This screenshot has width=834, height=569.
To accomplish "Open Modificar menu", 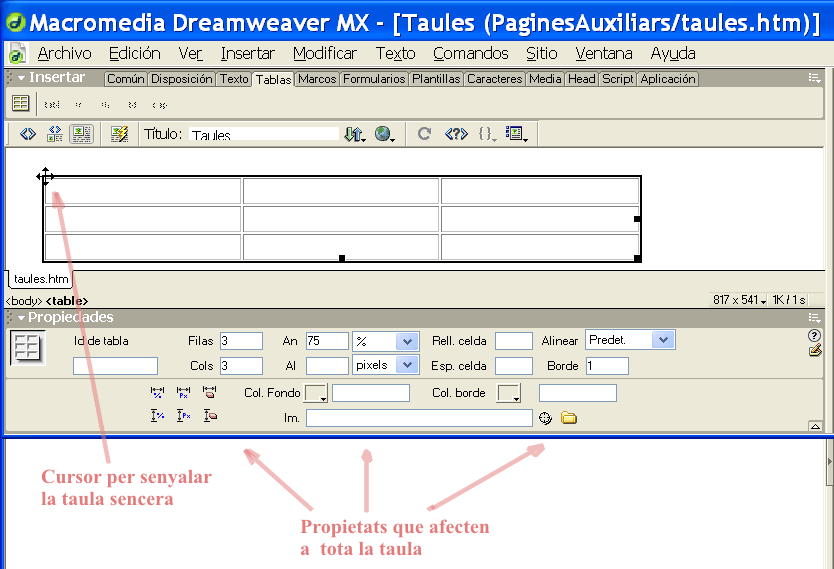I will pyautogui.click(x=325, y=53).
